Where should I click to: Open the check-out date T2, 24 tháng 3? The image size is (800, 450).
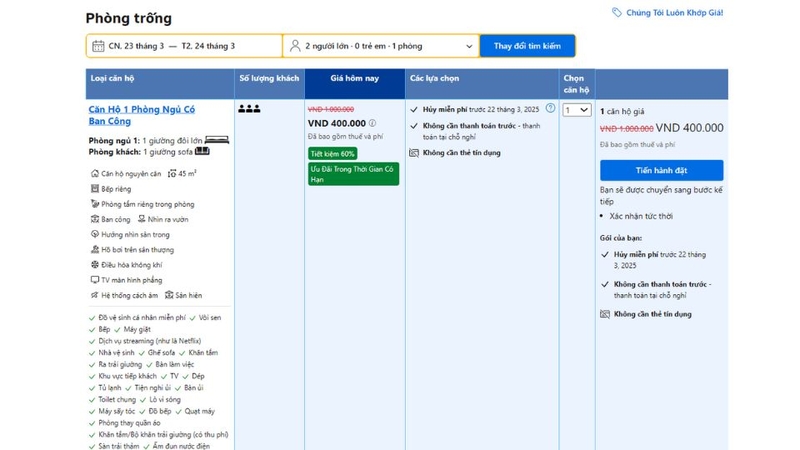pyautogui.click(x=208, y=46)
